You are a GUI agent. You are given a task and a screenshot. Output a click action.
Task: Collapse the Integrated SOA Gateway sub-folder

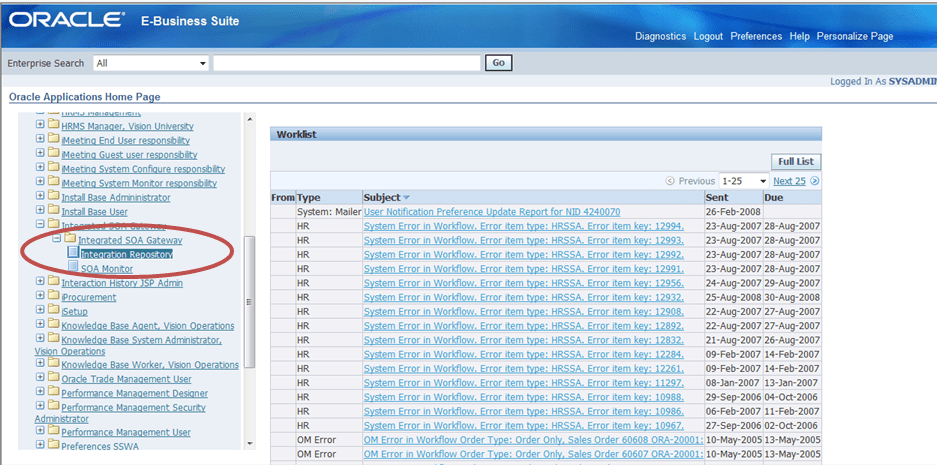[x=57, y=239]
